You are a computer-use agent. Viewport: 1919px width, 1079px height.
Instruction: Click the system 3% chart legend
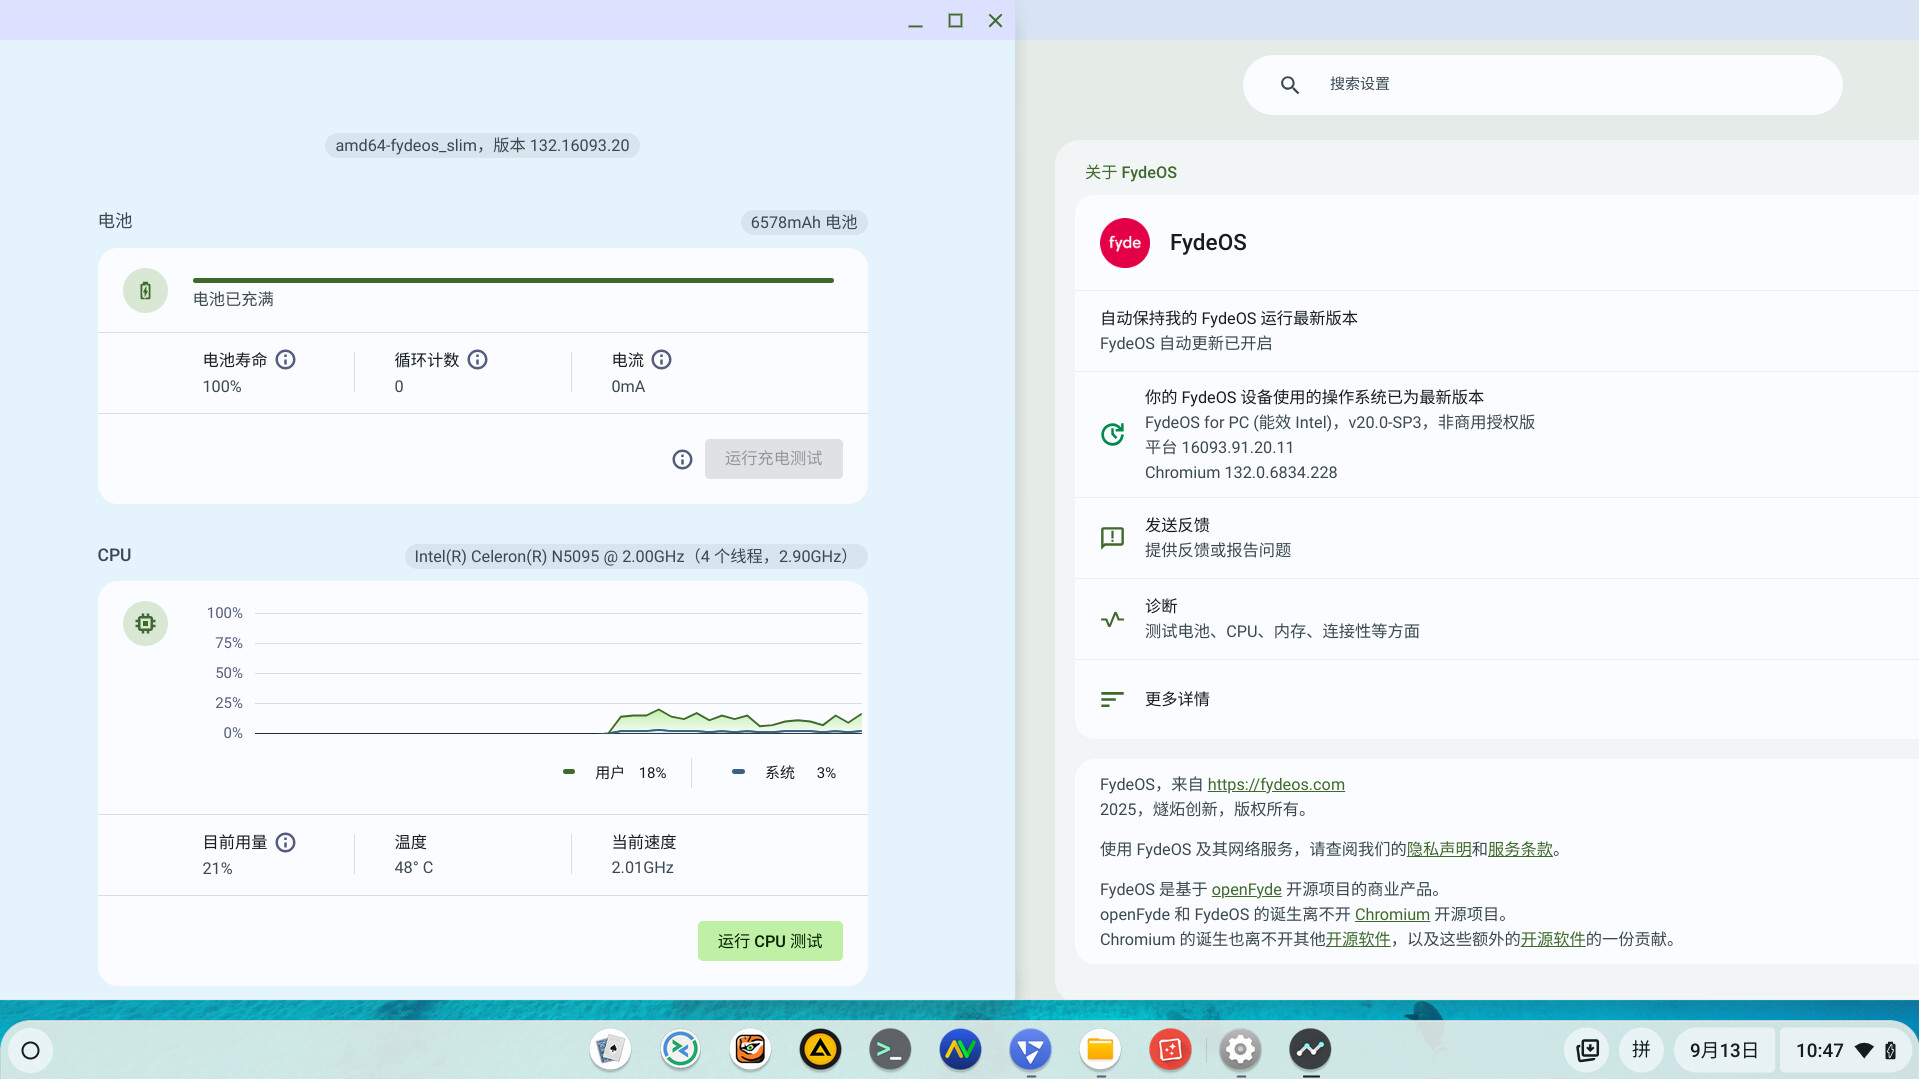click(x=784, y=773)
